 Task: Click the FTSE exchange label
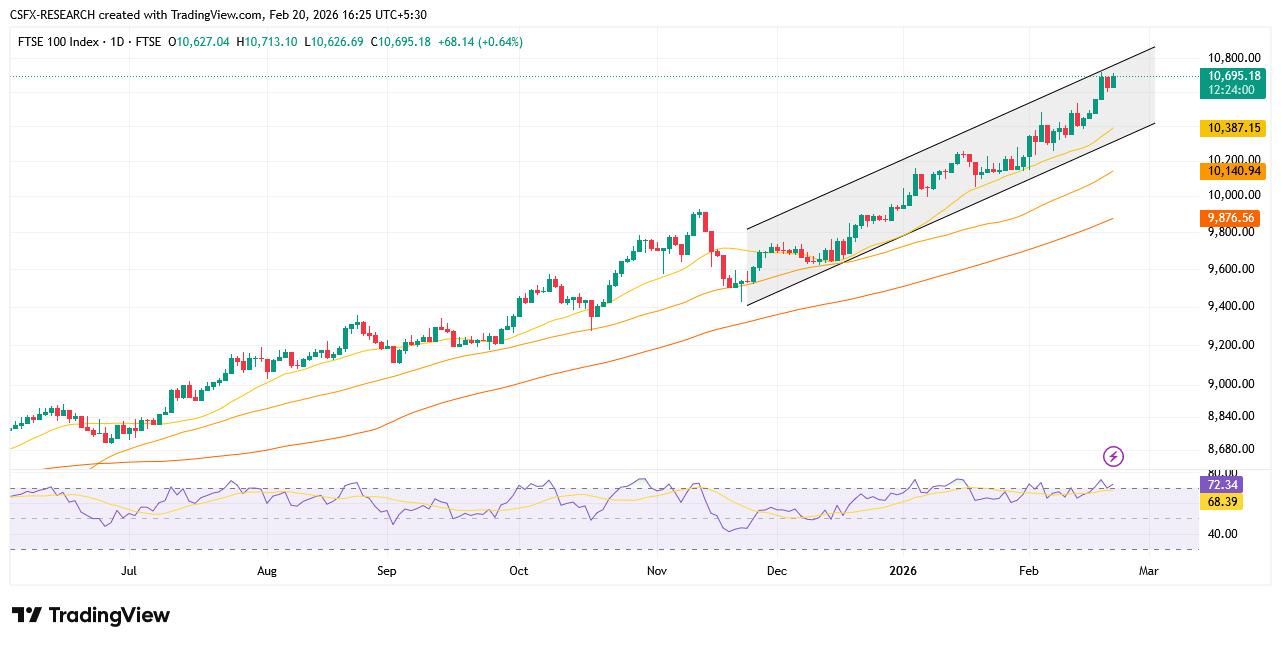click(x=147, y=42)
